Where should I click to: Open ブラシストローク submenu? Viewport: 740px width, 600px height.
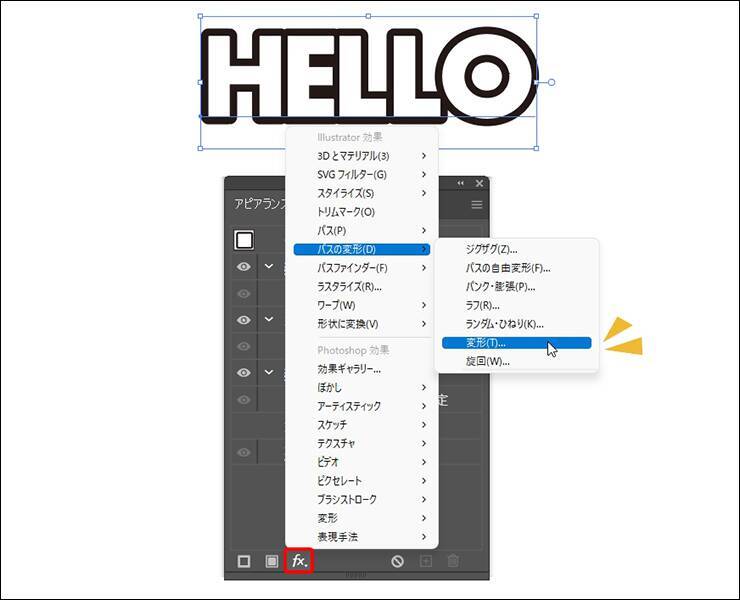click(362, 499)
